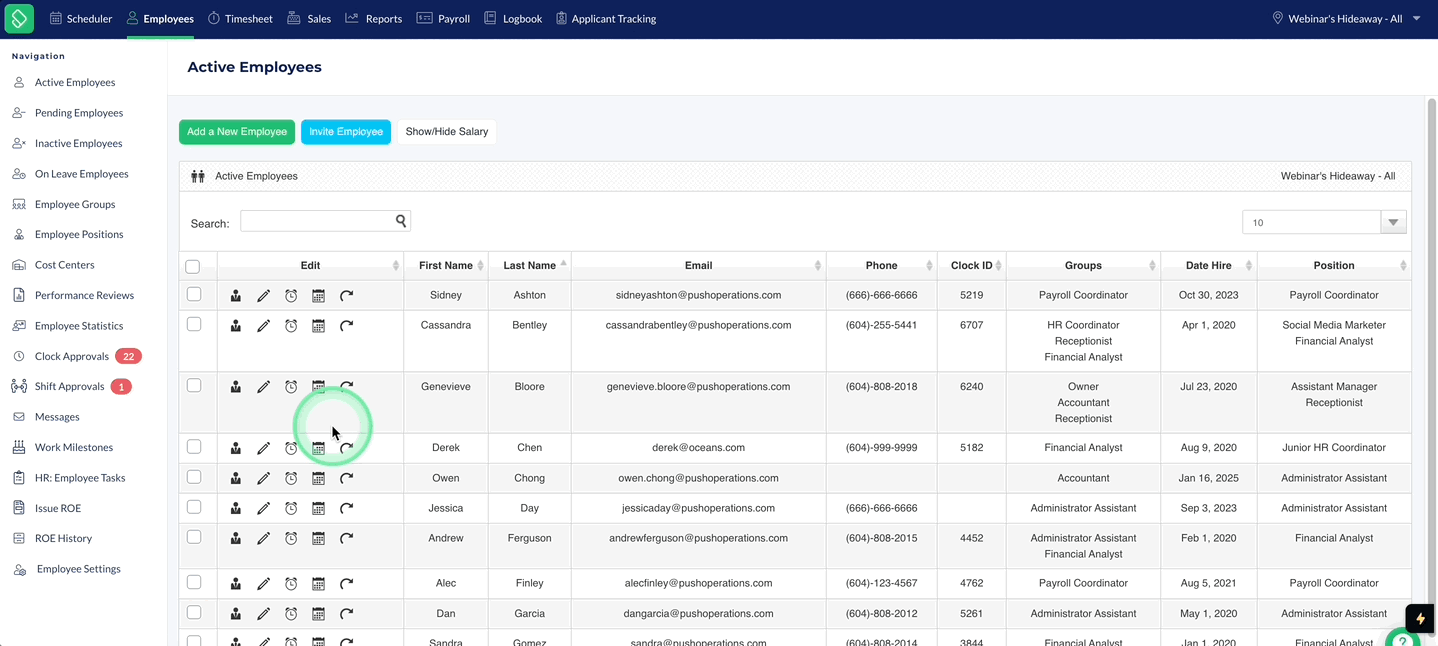This screenshot has width=1438, height=646.
Task: Click the Invite Employee button
Action: coord(346,132)
